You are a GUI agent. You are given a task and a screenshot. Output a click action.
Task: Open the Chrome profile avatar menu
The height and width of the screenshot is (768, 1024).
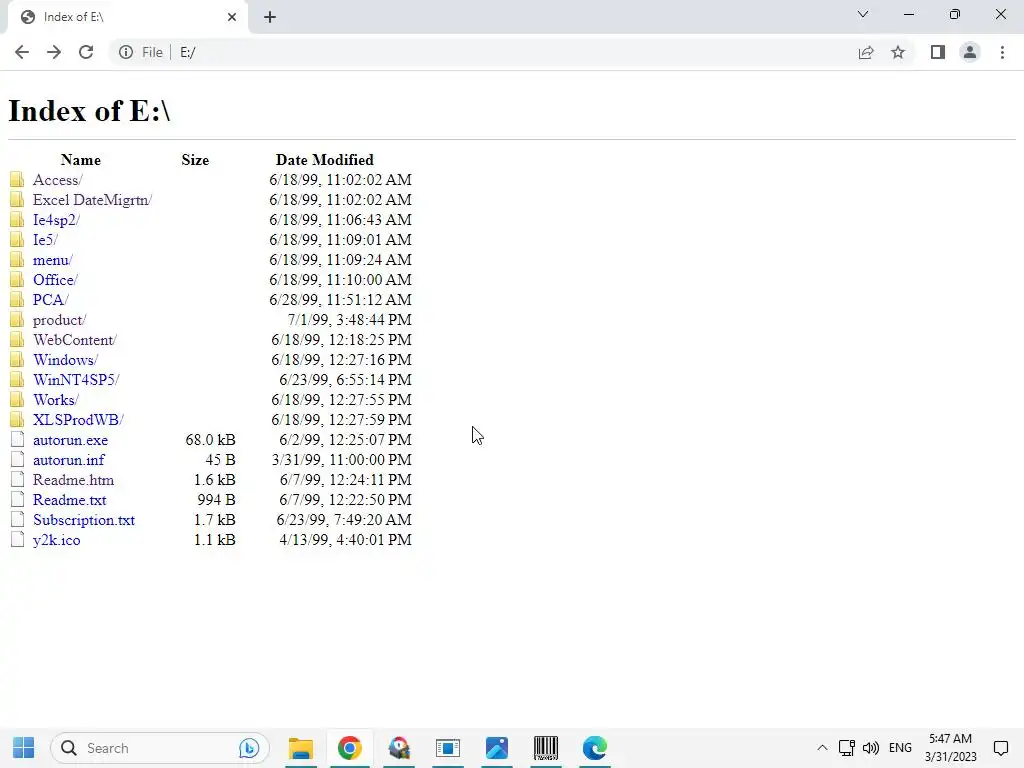pos(970,52)
